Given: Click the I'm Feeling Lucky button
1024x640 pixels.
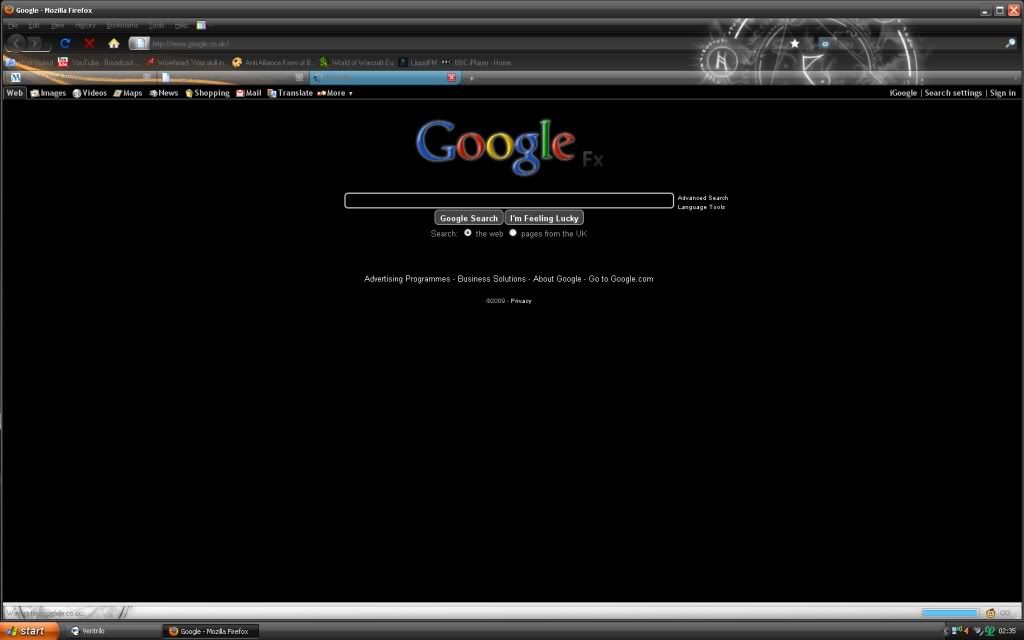Looking at the screenshot, I should click(544, 218).
